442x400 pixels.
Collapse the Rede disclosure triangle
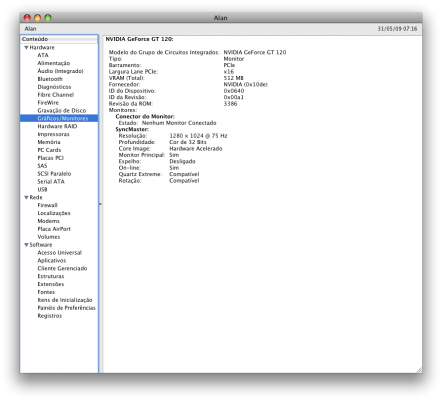tap(26, 198)
